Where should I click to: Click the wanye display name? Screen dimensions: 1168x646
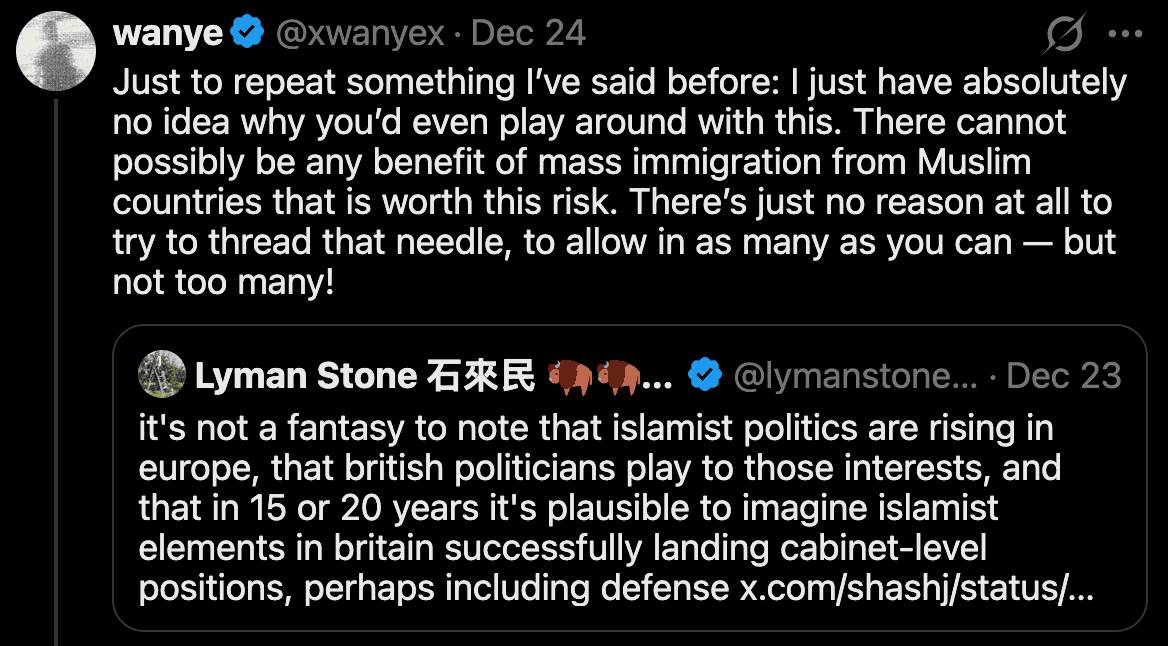[x=168, y=34]
